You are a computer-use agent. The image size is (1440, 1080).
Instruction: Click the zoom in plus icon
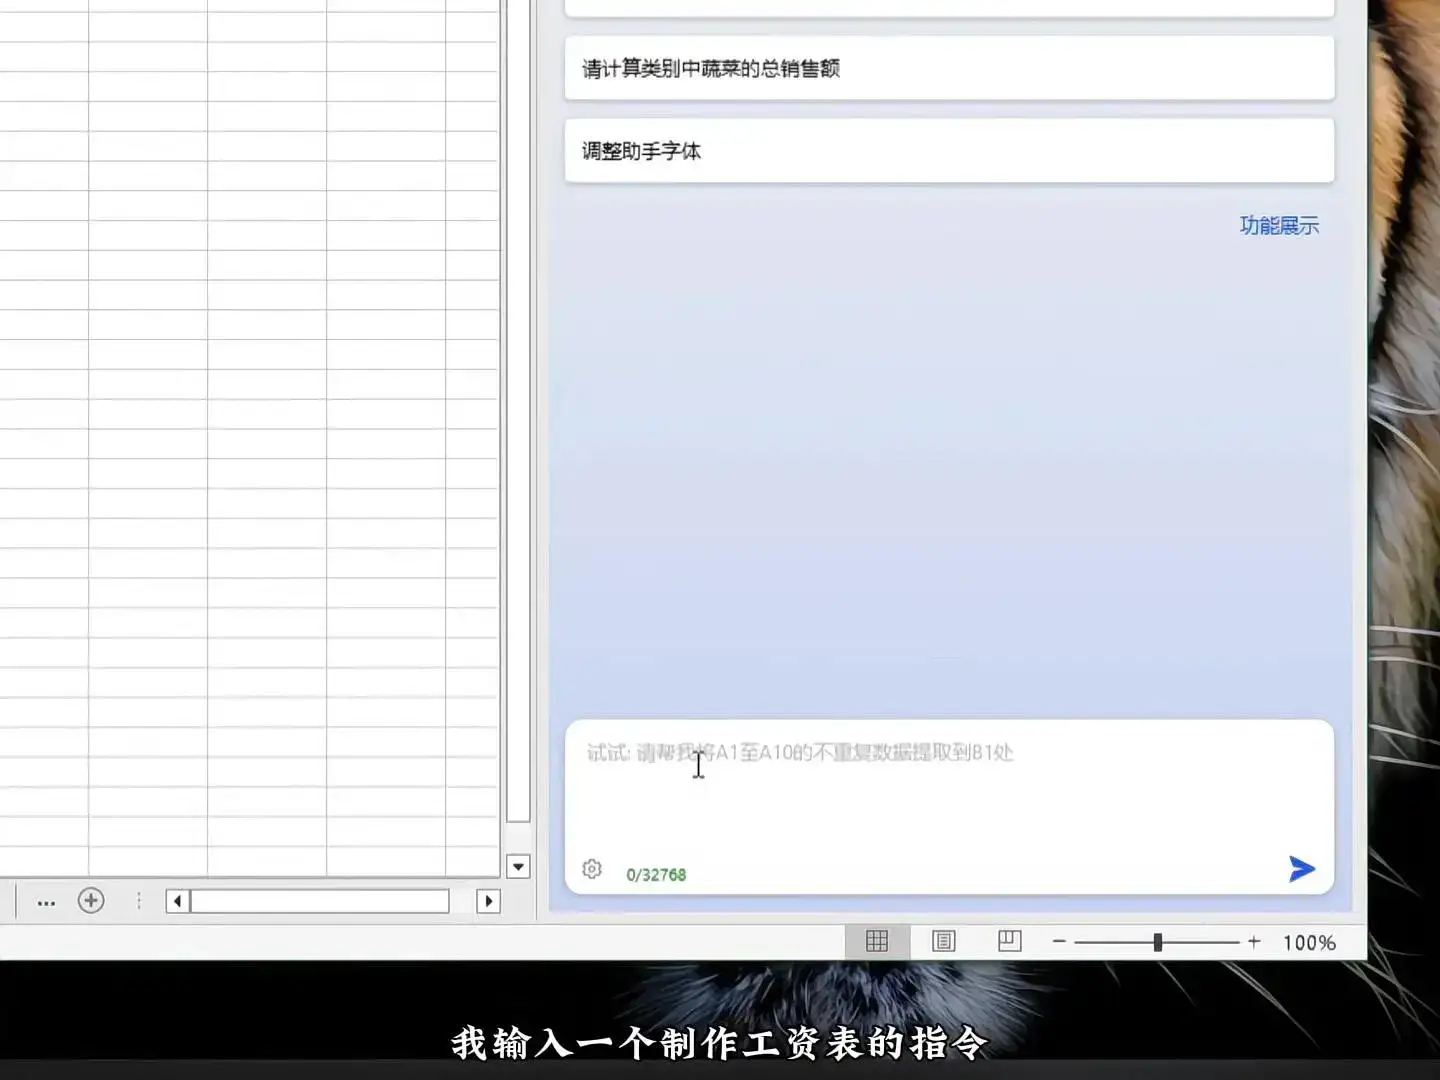[1253, 941]
